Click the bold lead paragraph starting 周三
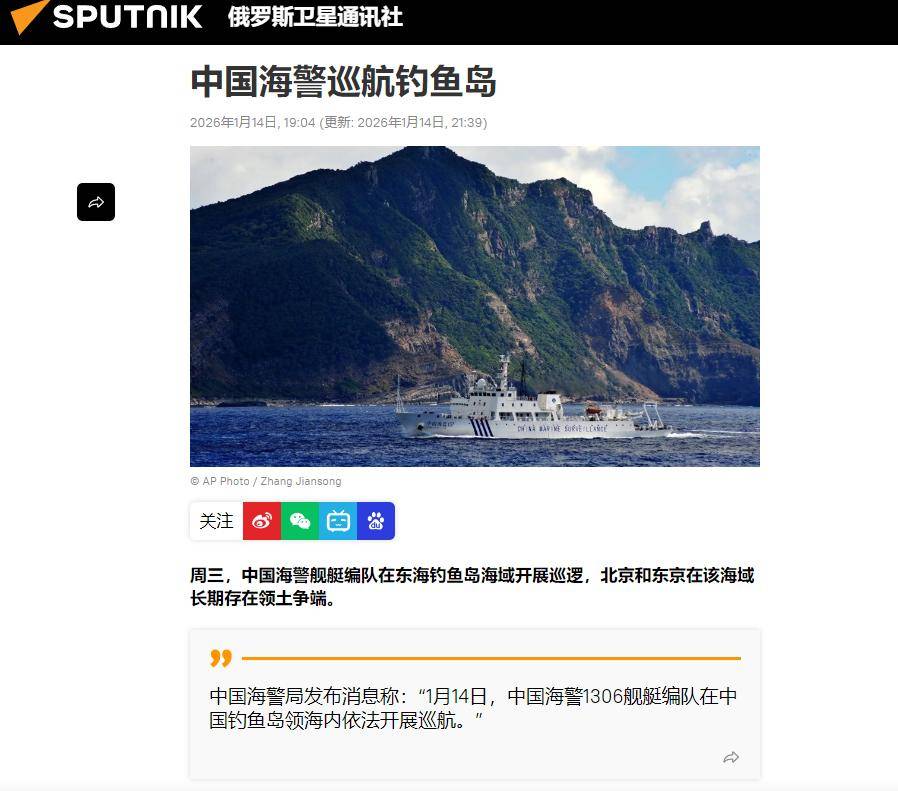Viewport: 898px width, 791px height. [472, 587]
